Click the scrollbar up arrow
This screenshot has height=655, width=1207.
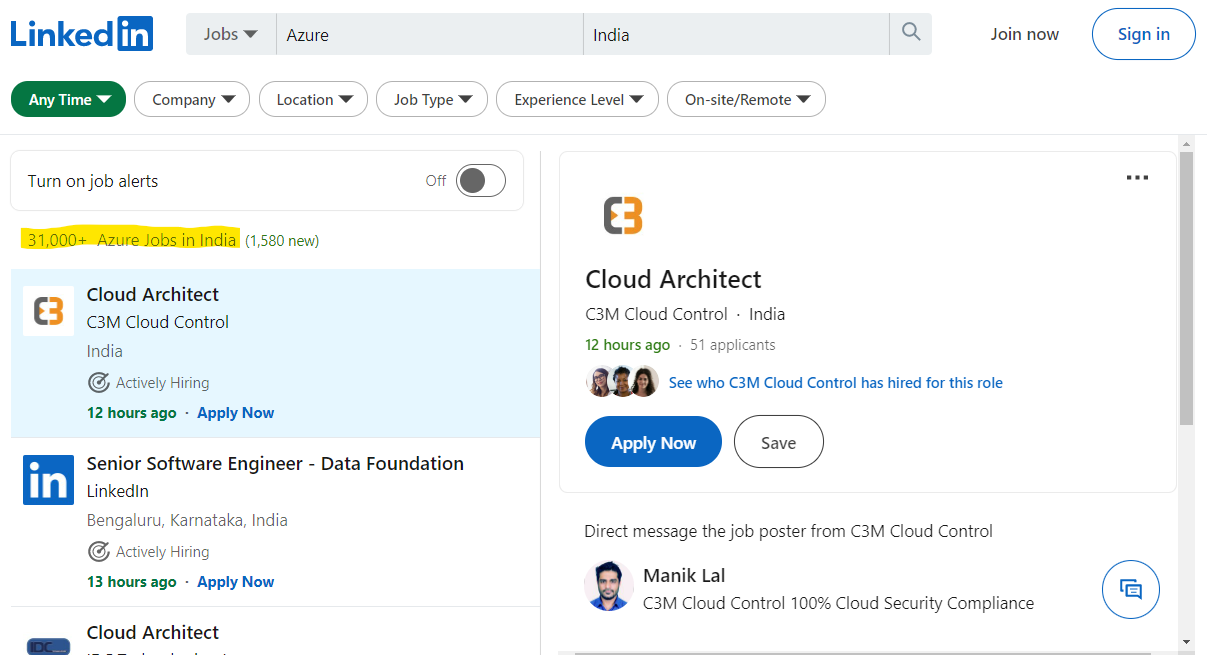[1186, 143]
